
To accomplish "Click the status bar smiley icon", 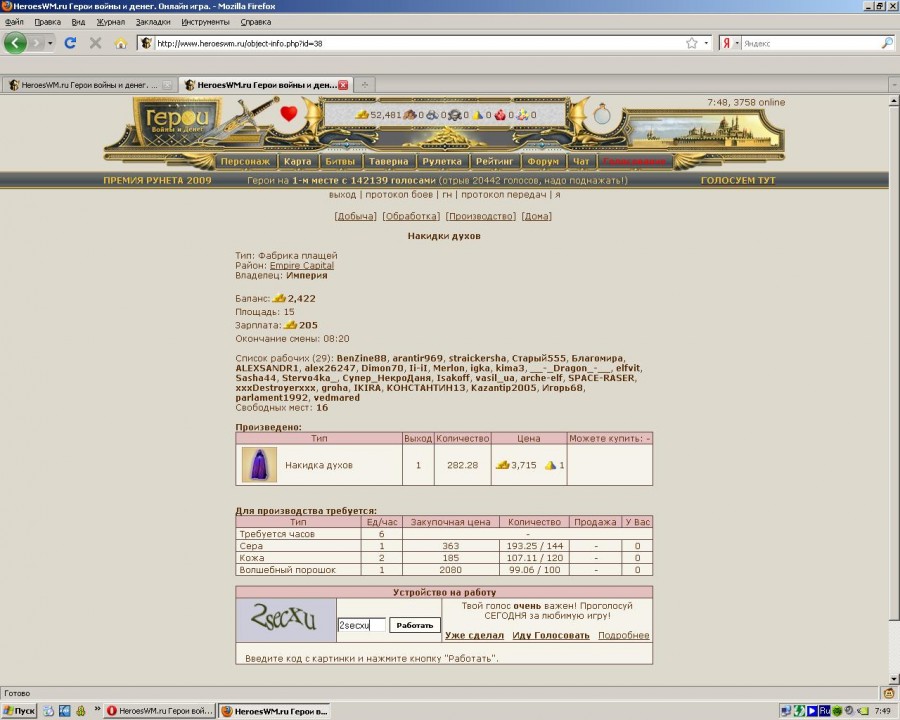I will click(889, 693).
